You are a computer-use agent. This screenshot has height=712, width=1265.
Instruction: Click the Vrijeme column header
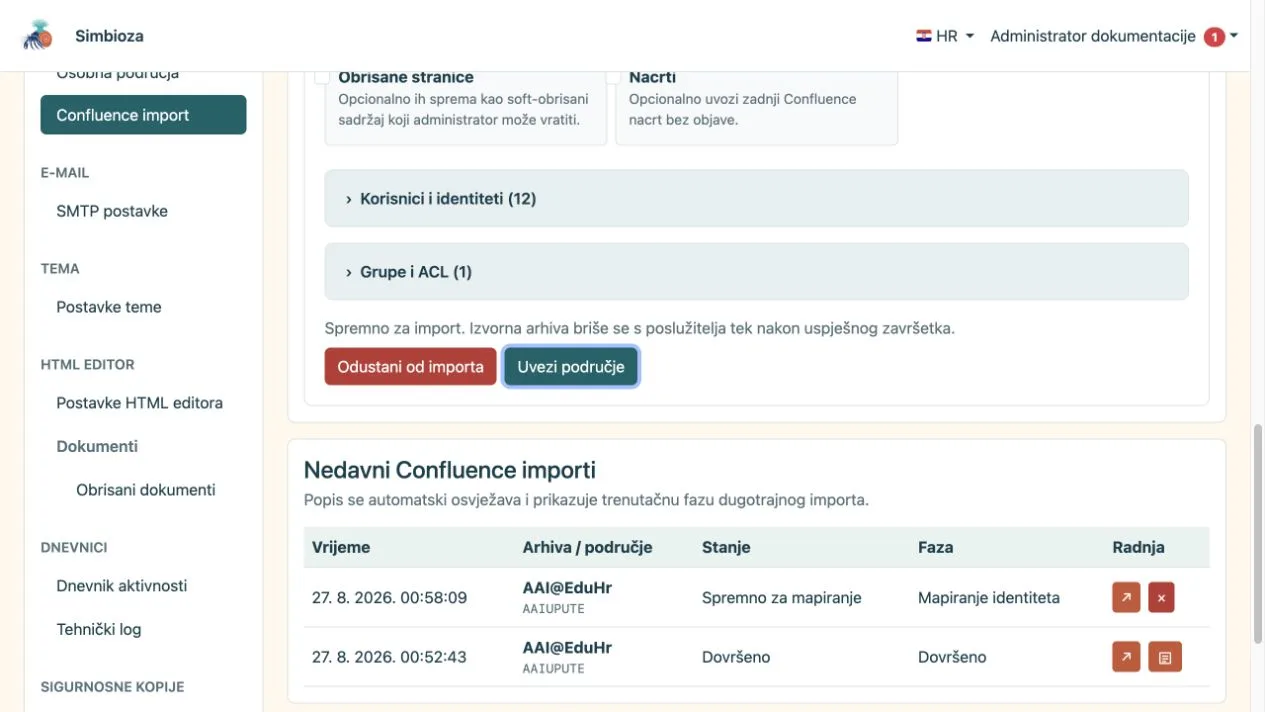point(341,547)
